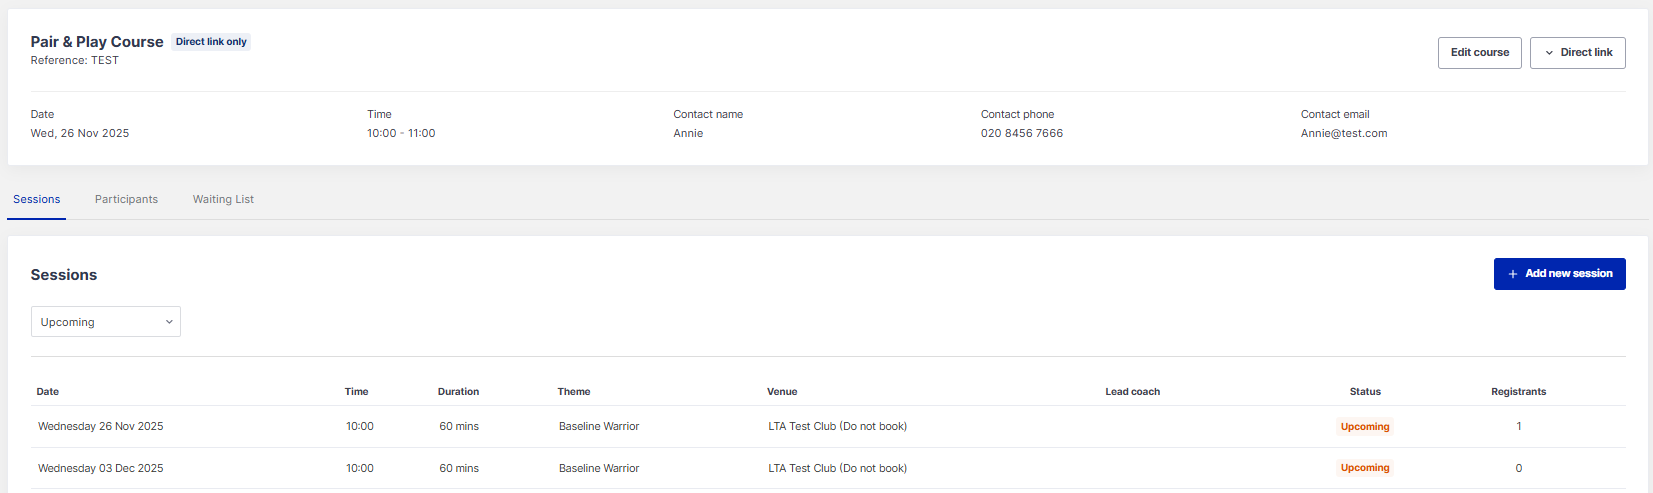
Task: Open the Upcoming sessions filter dropdown
Action: tap(106, 322)
